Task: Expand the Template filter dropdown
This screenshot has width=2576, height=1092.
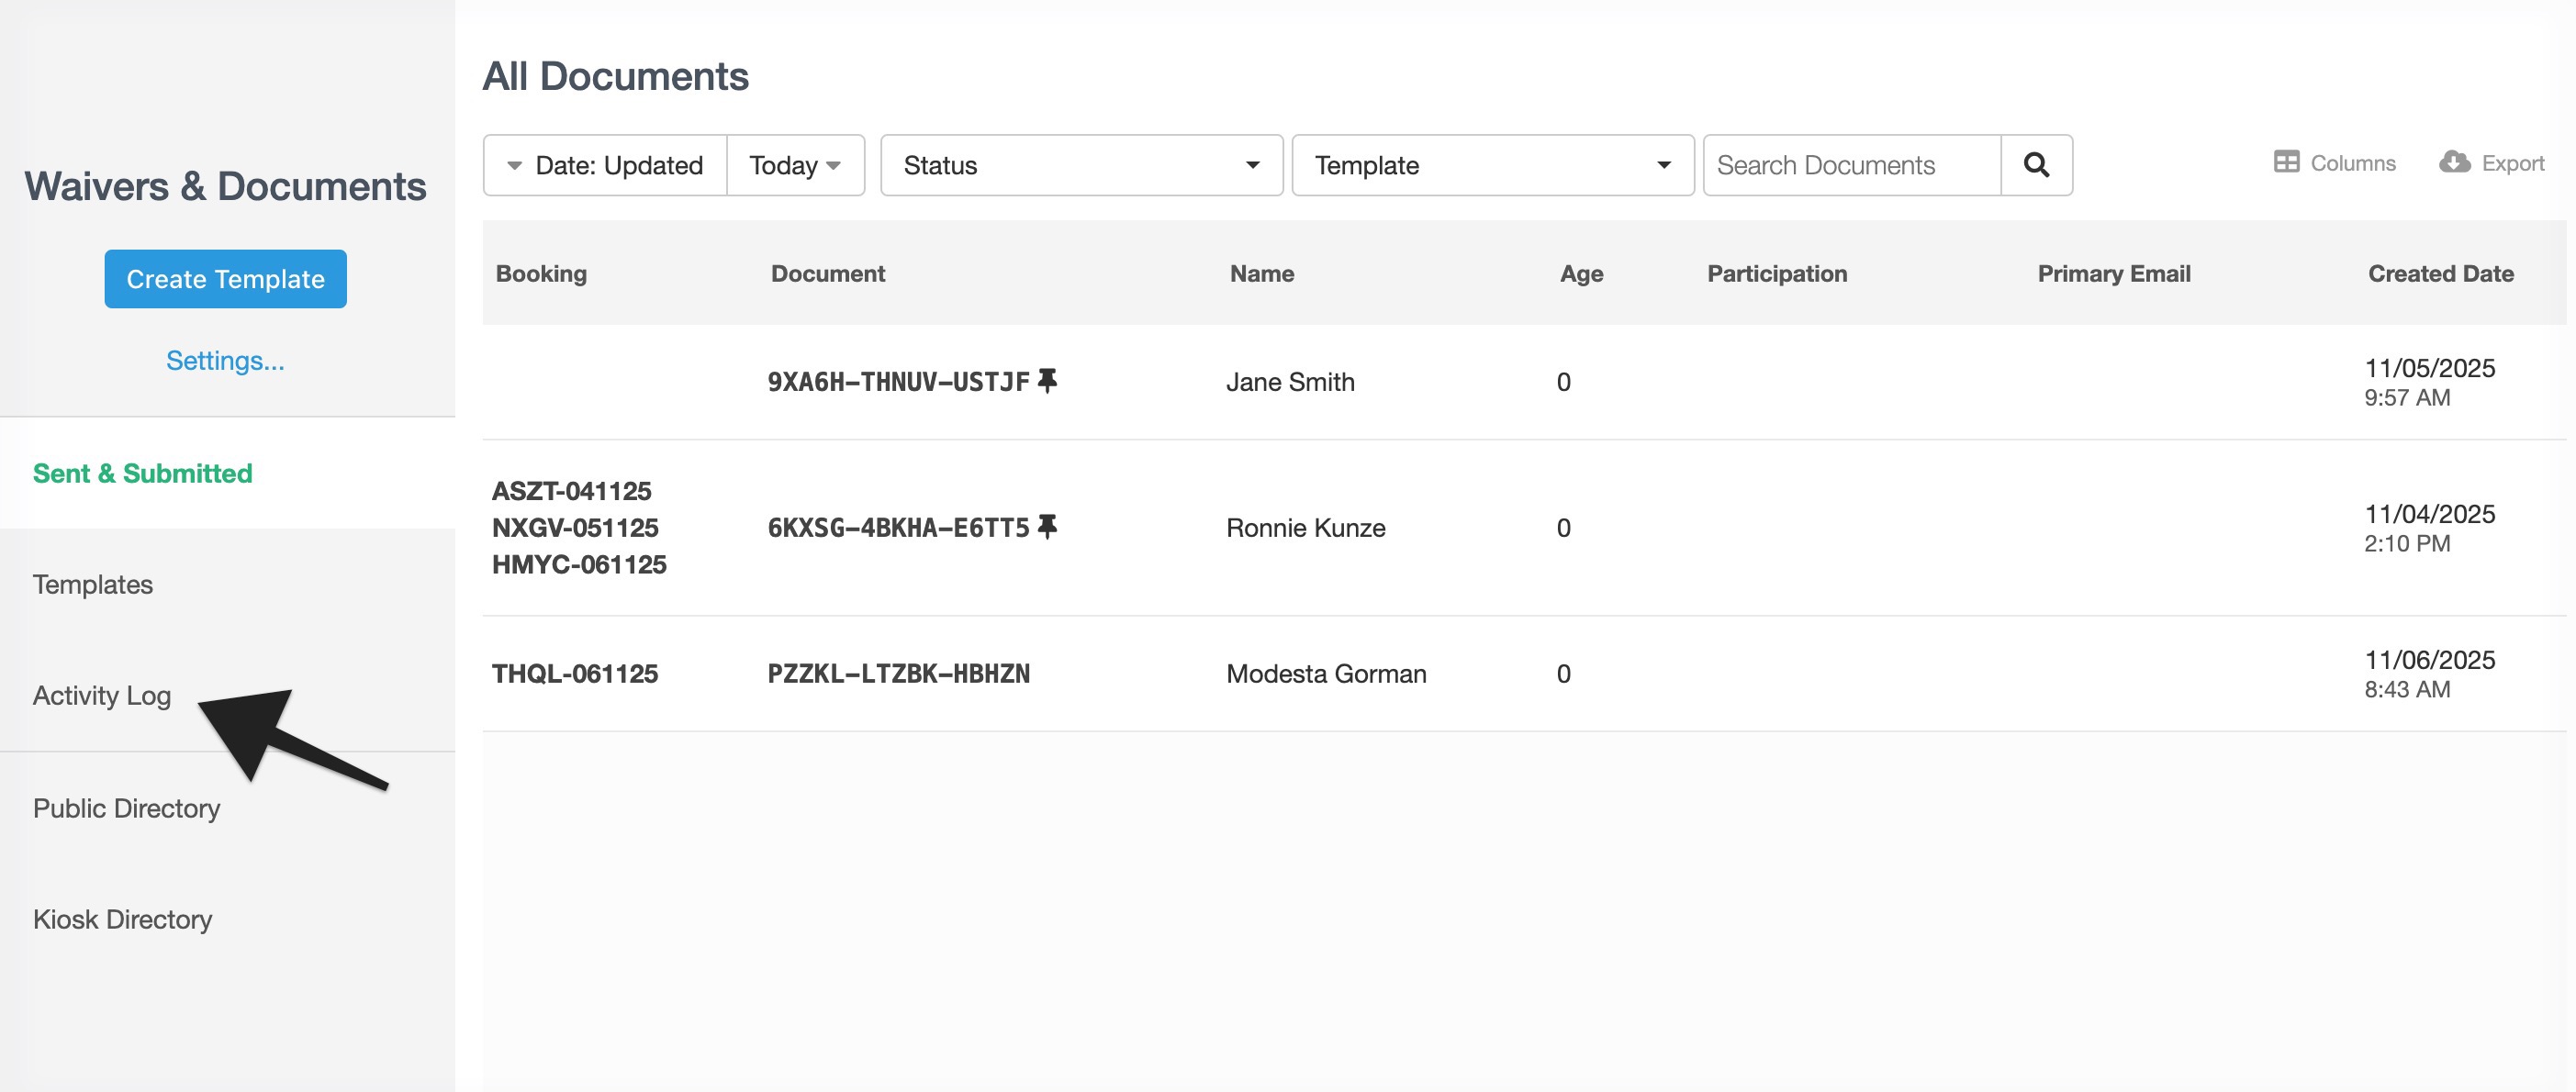Action: pos(1492,165)
